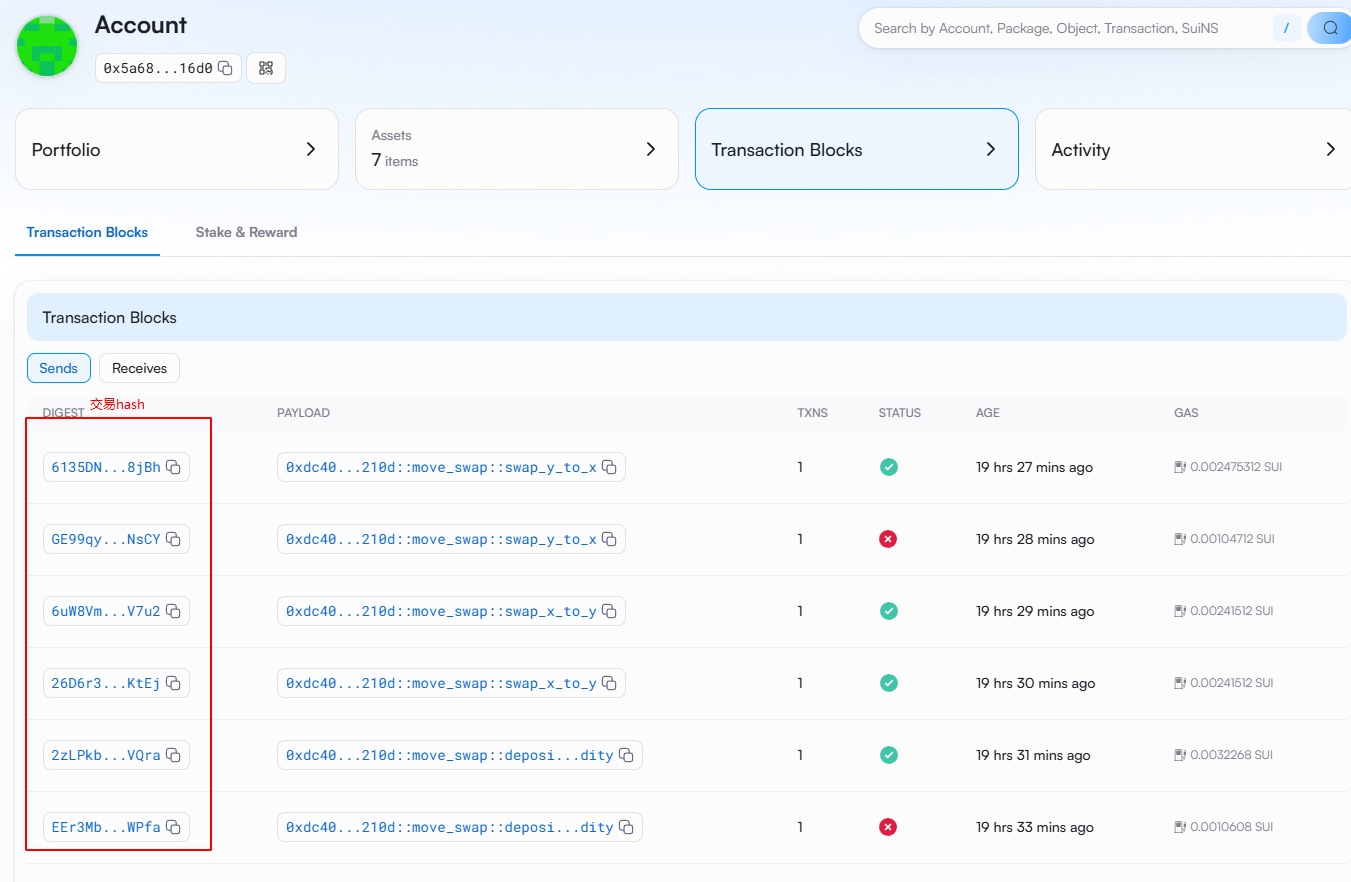
Task: Click the PAYLOAD column header
Action: (x=303, y=412)
